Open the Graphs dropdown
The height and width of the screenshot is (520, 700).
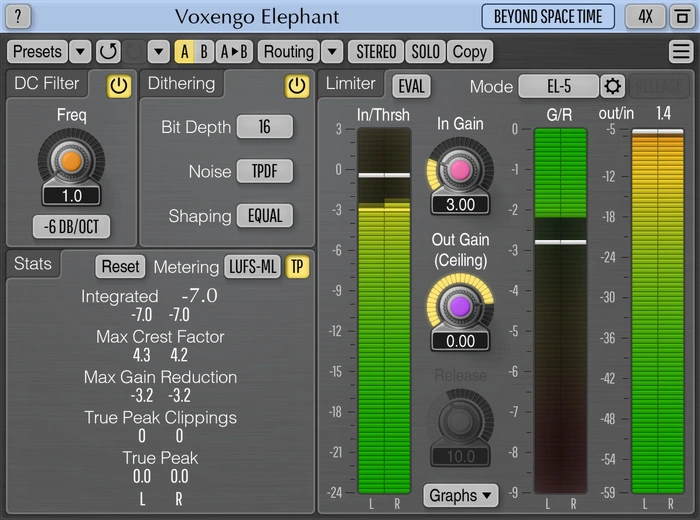tap(461, 495)
